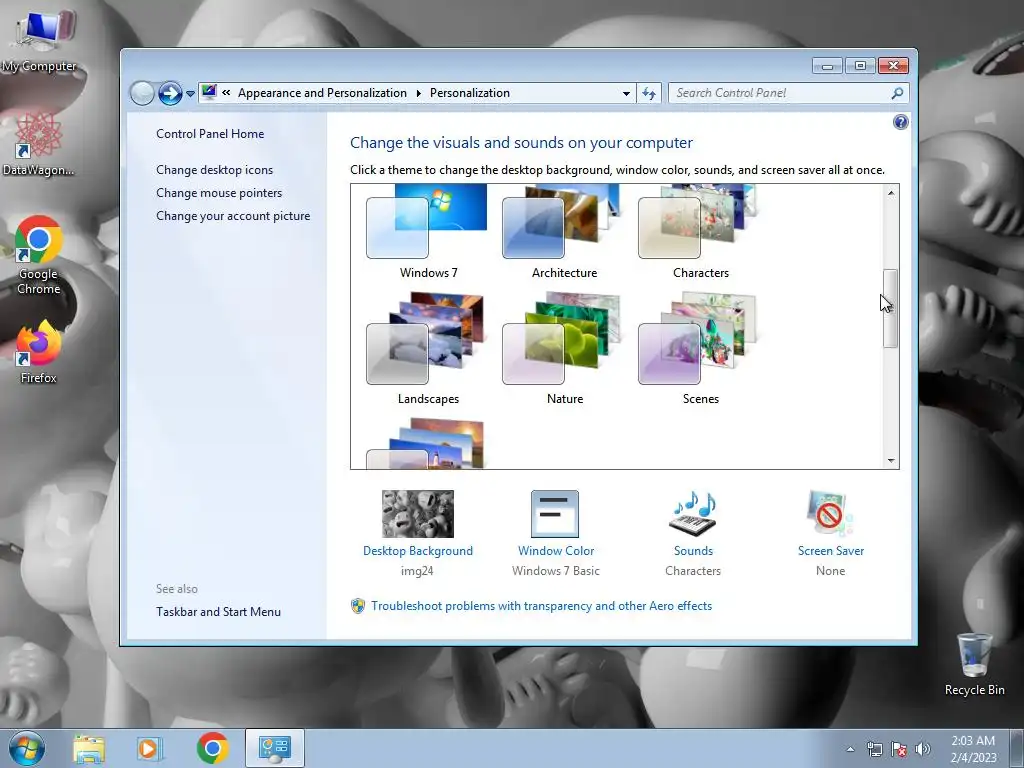Click Troubleshoot problems with transparency link
Image resolution: width=1024 pixels, height=768 pixels.
point(541,606)
